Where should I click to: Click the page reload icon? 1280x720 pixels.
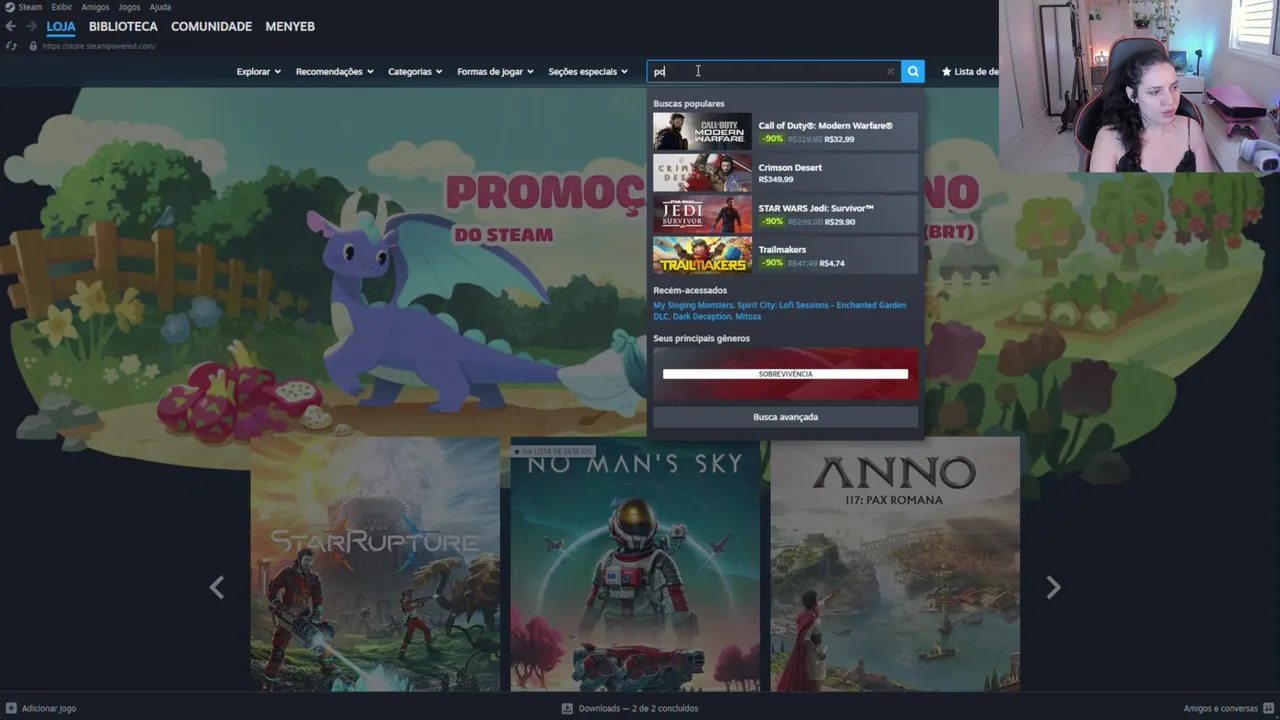11,46
